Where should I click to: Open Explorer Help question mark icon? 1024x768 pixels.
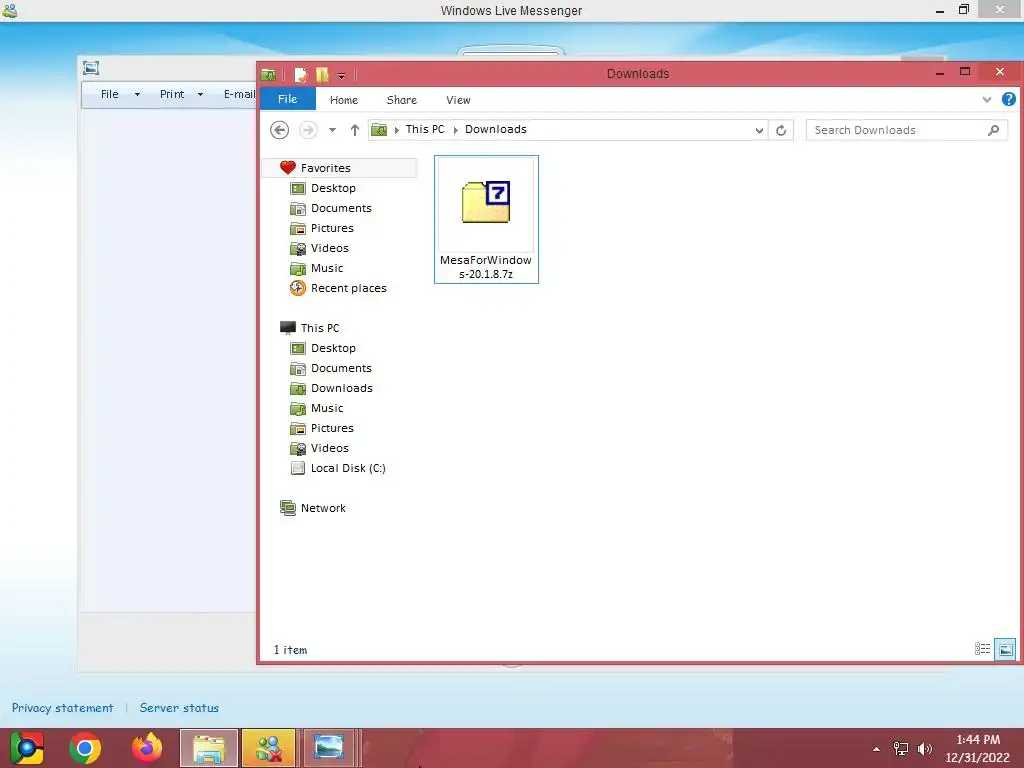1008,99
